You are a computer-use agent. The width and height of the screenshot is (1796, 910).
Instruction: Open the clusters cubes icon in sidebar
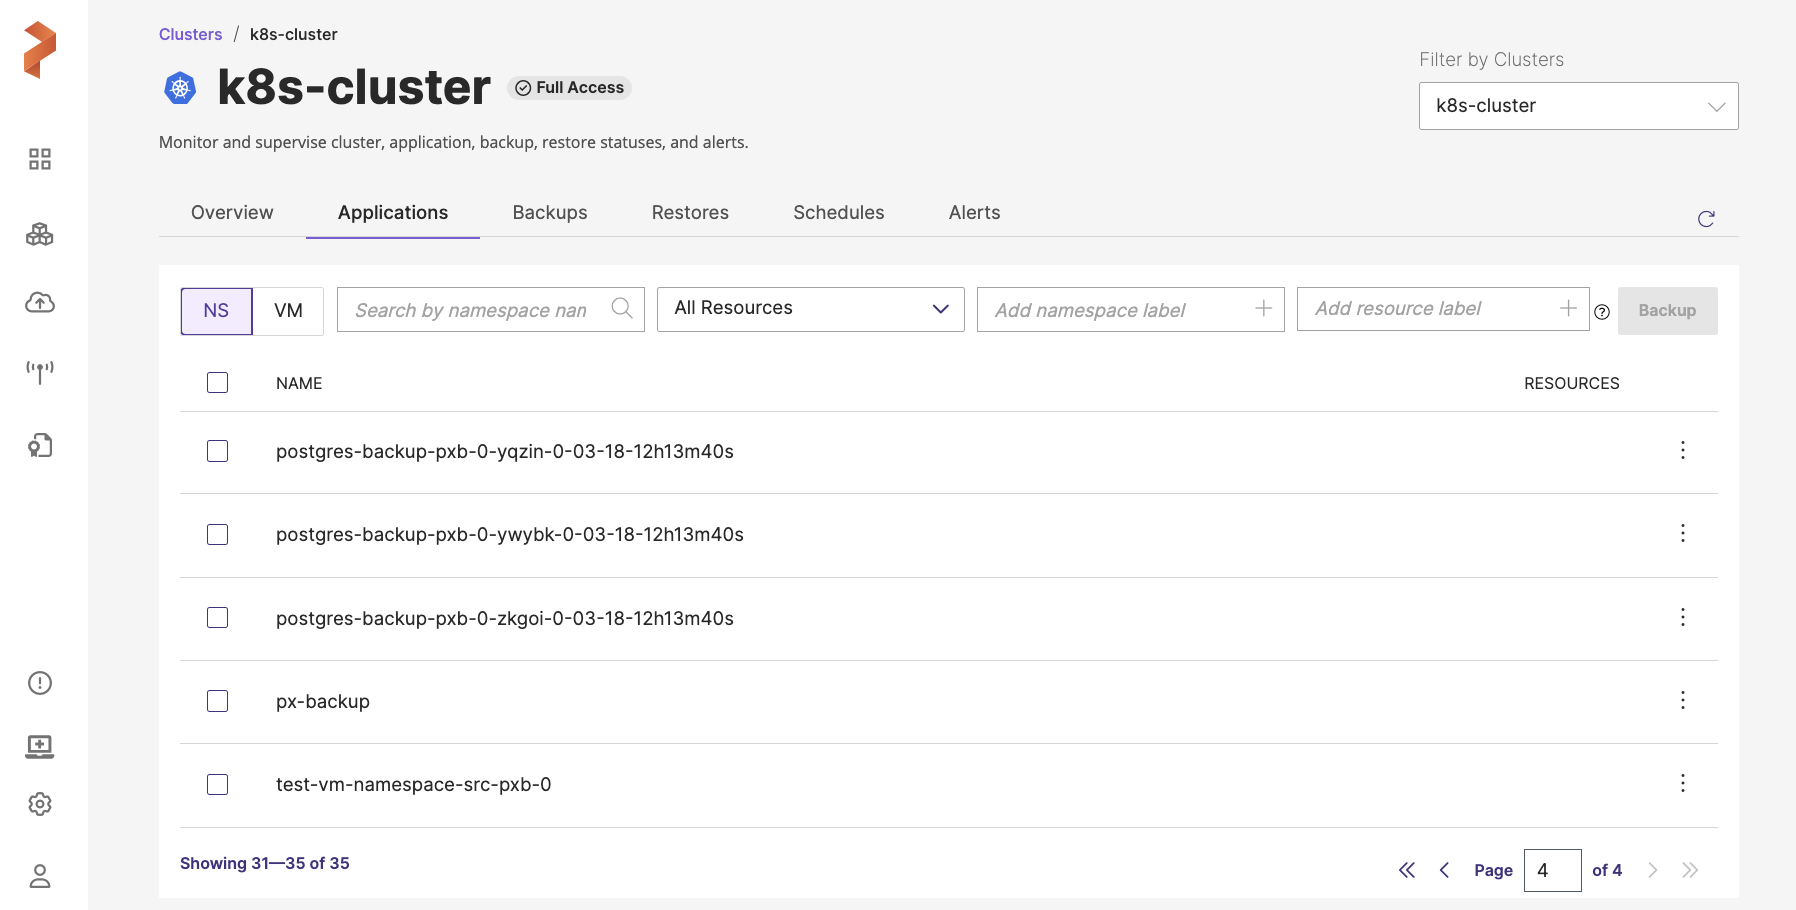tap(40, 235)
